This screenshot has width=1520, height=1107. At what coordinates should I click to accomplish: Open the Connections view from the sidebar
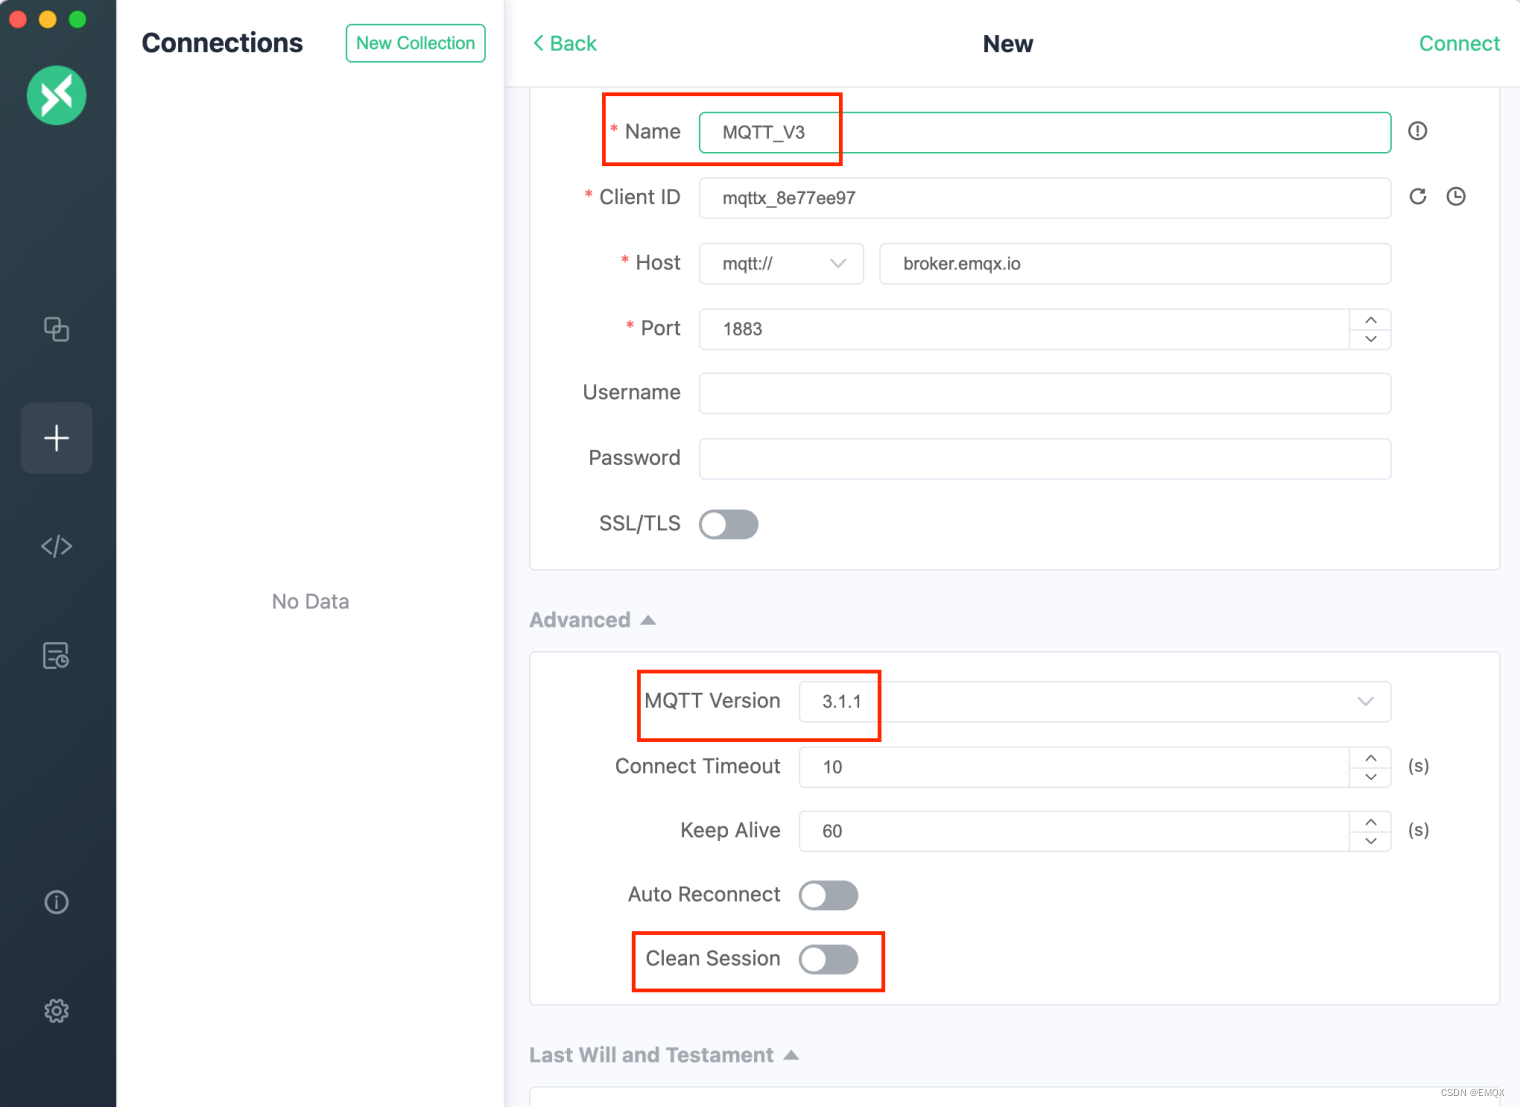(x=56, y=329)
